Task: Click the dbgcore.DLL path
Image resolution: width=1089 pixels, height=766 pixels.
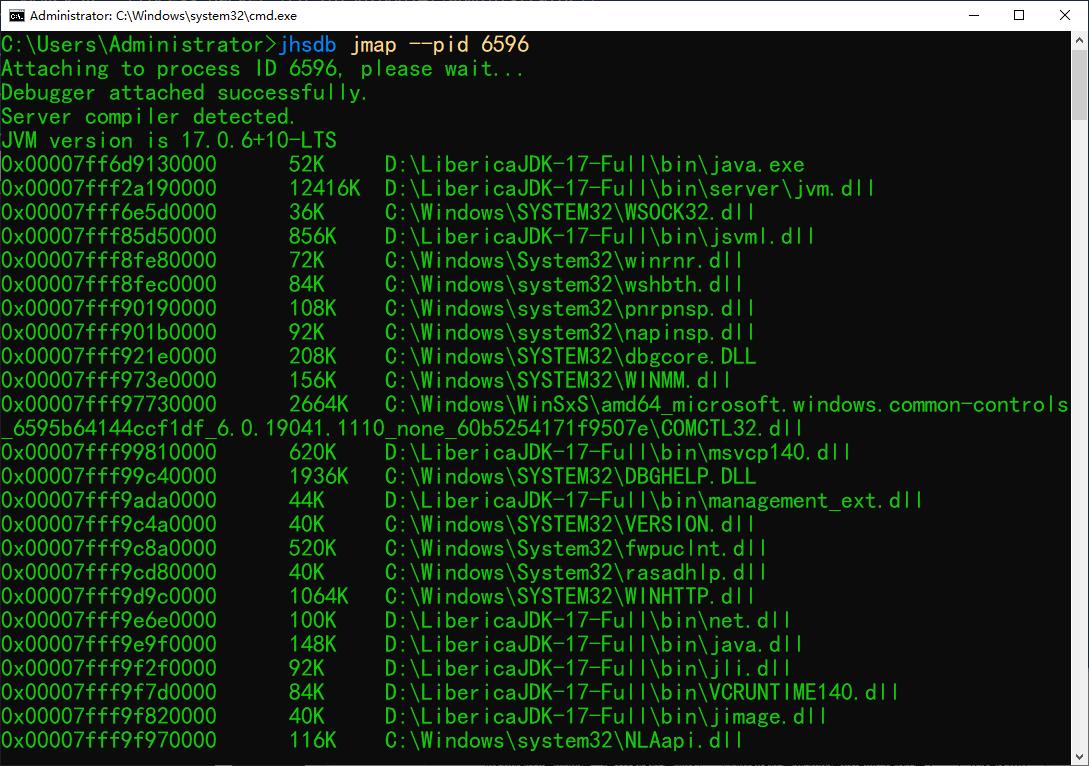Action: 570,356
